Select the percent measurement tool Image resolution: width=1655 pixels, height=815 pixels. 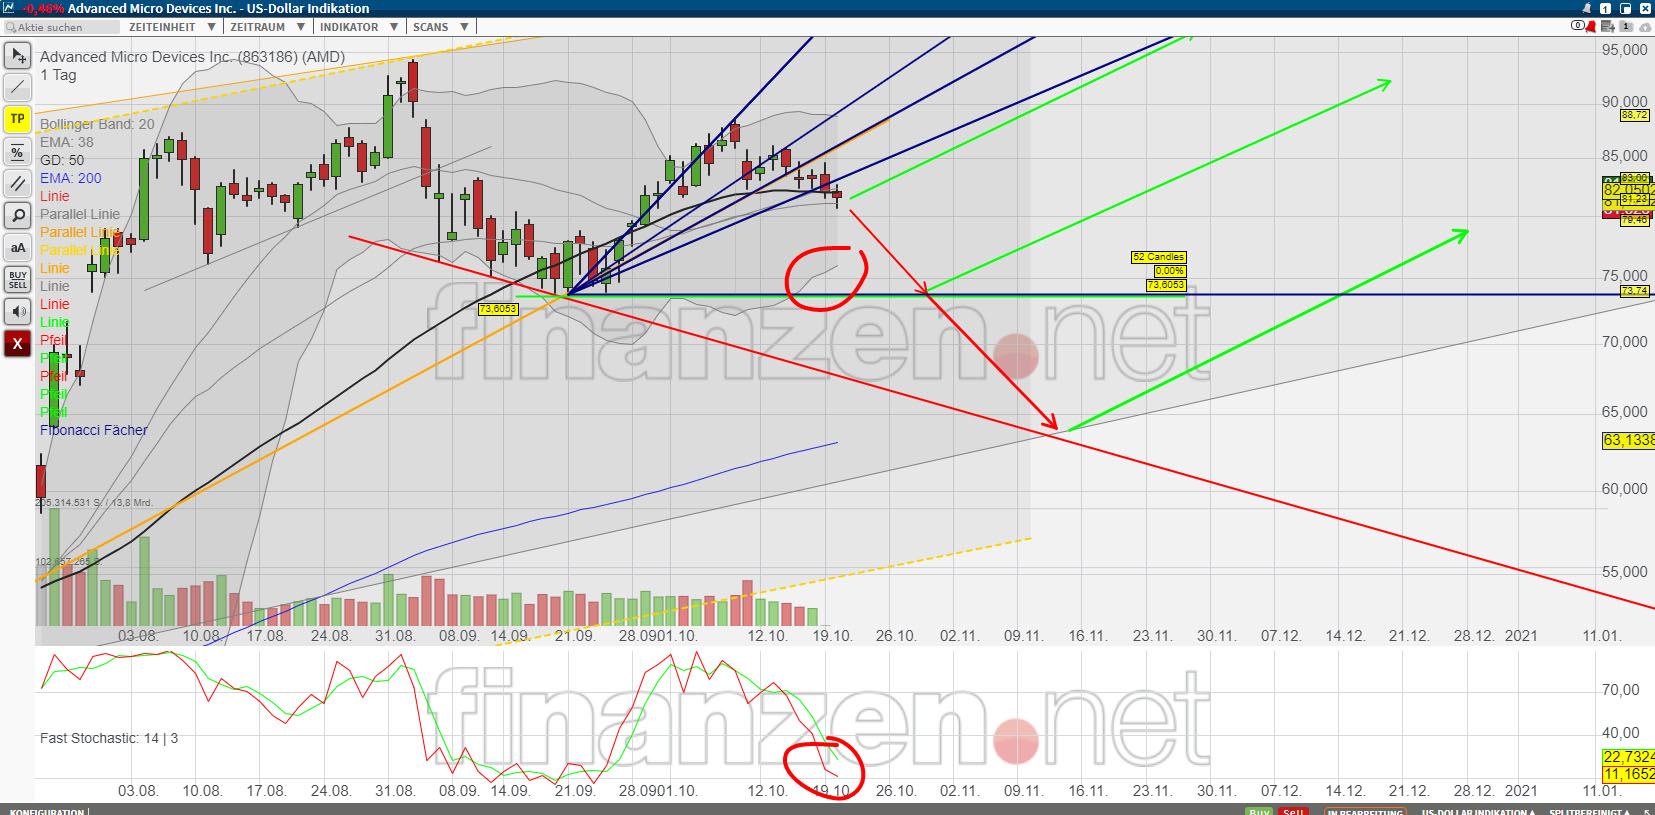point(18,152)
